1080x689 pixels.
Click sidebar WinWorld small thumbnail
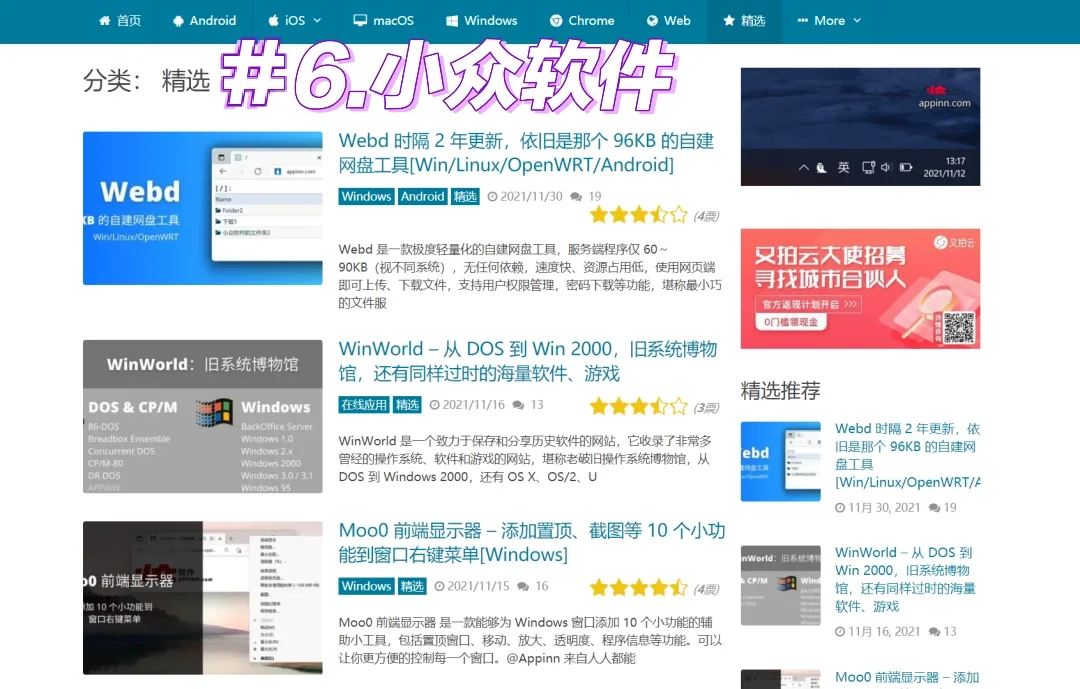(780, 586)
